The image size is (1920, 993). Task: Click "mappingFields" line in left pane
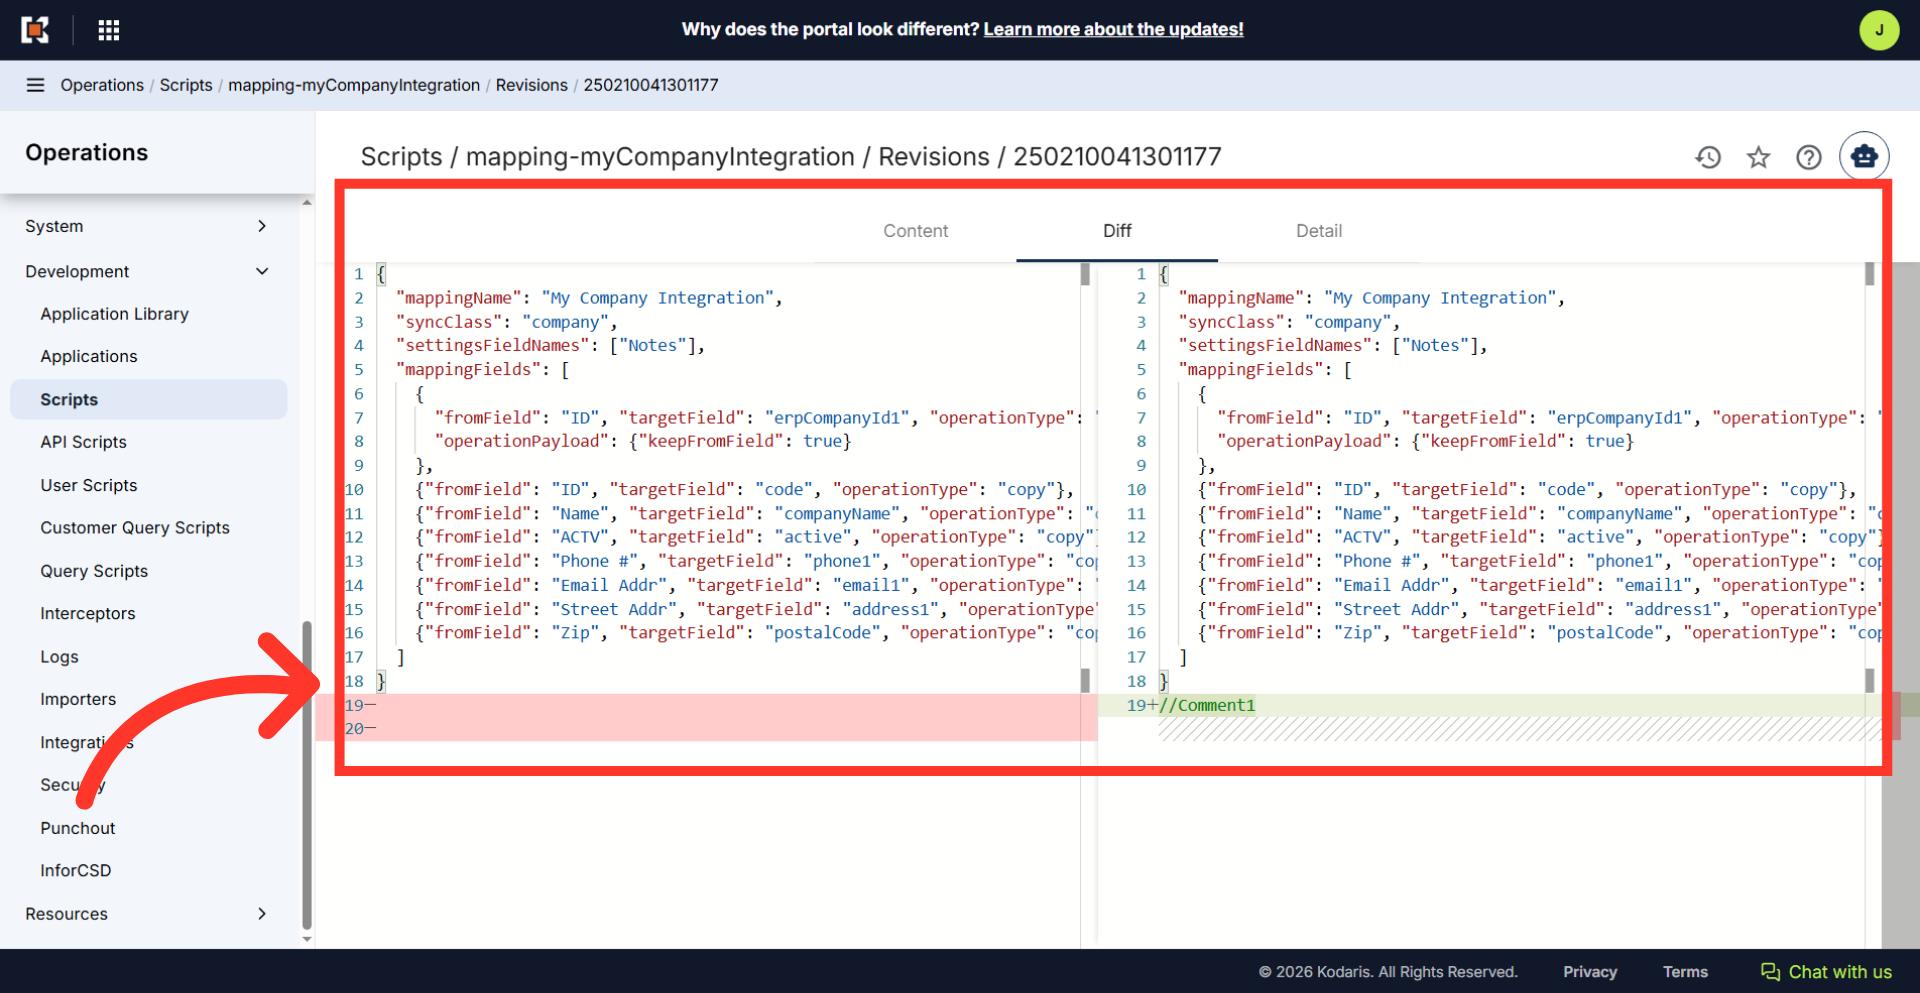click(482, 370)
